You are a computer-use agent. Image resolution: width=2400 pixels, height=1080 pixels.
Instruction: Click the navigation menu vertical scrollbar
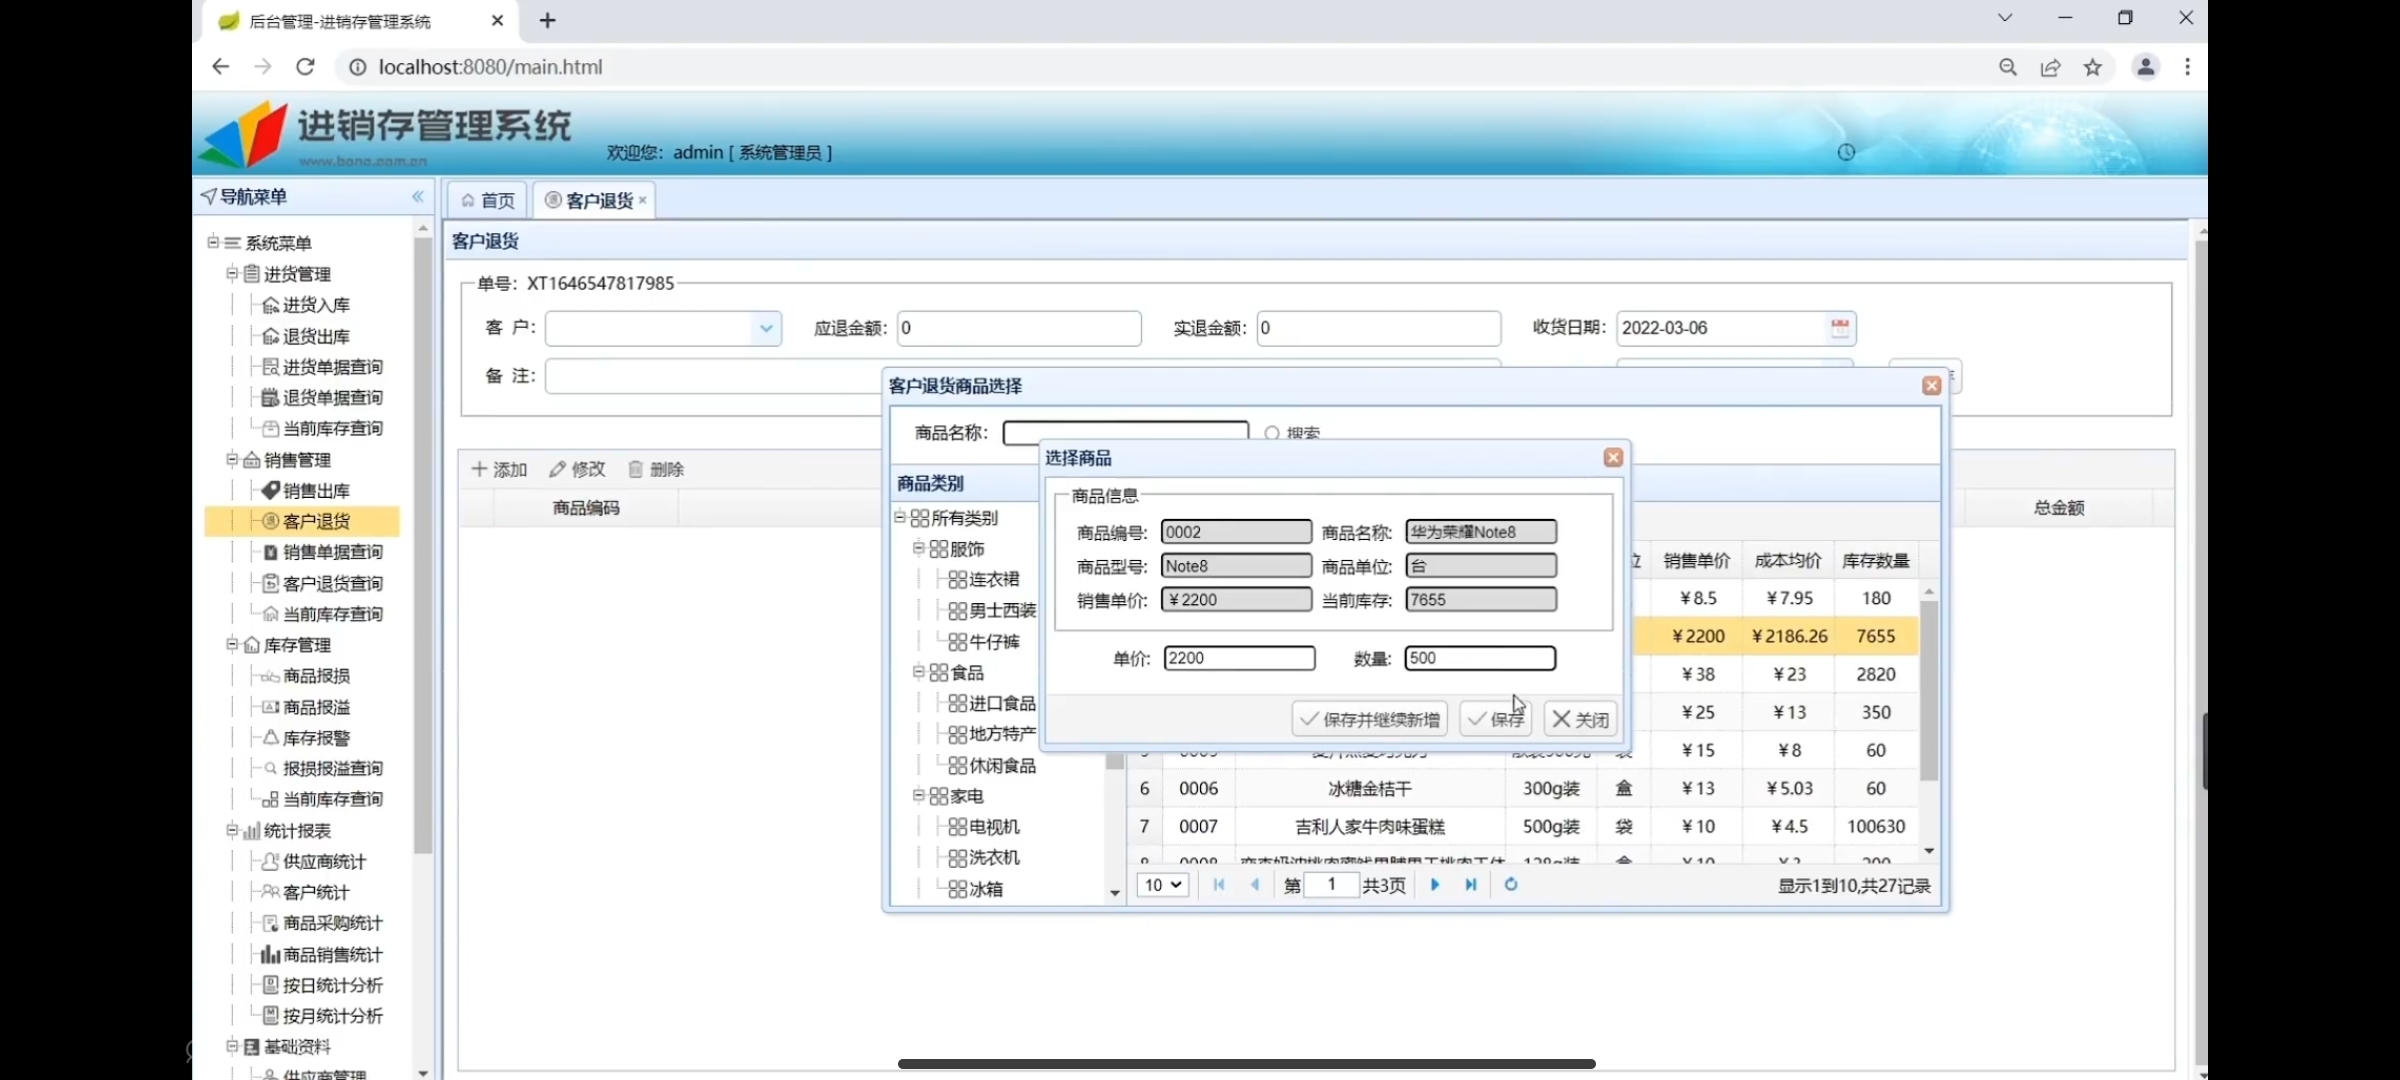[423, 545]
